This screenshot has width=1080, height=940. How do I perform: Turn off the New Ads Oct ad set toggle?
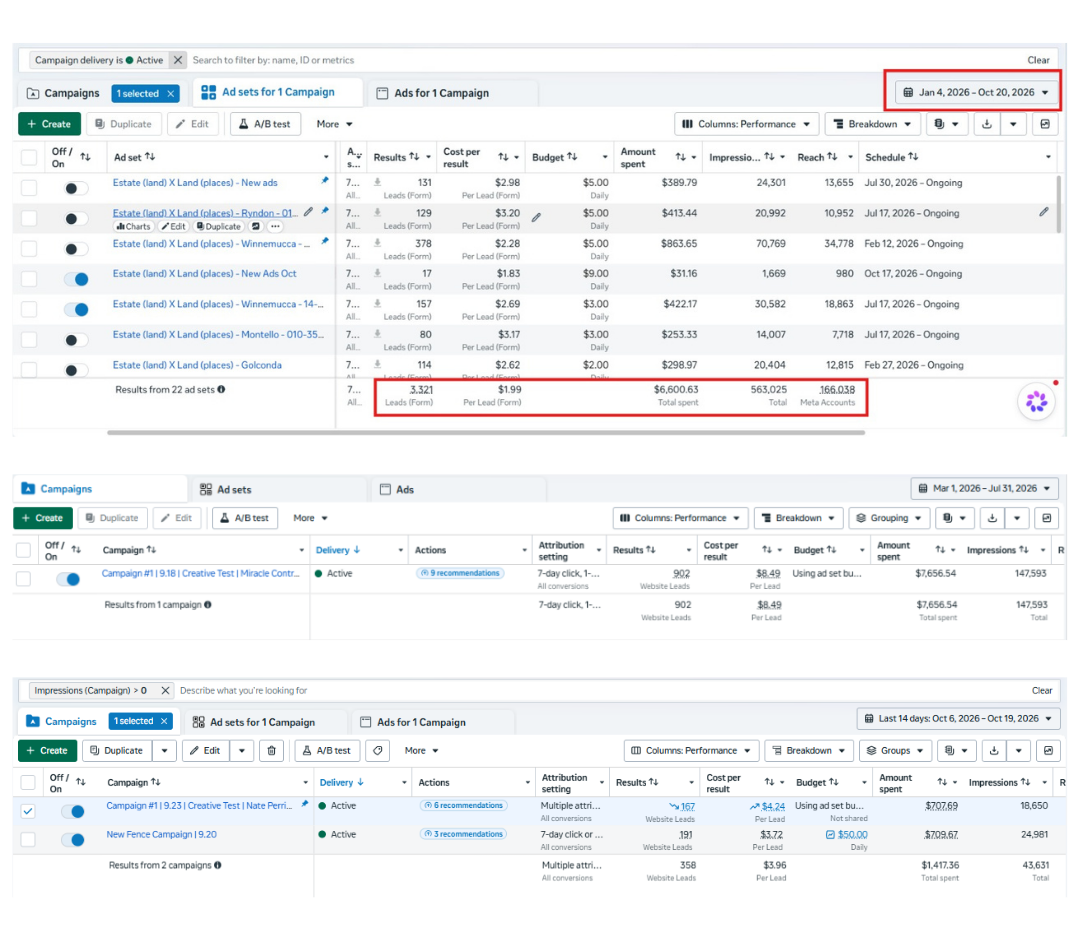click(x=76, y=279)
